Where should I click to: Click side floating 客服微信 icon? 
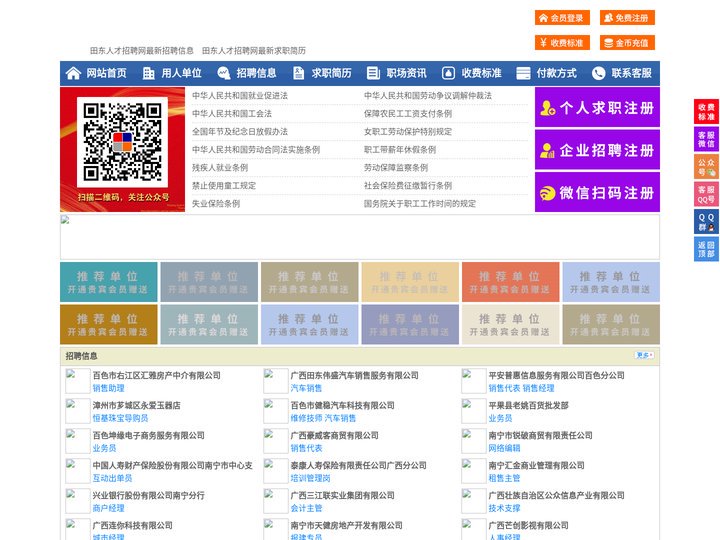(x=706, y=139)
